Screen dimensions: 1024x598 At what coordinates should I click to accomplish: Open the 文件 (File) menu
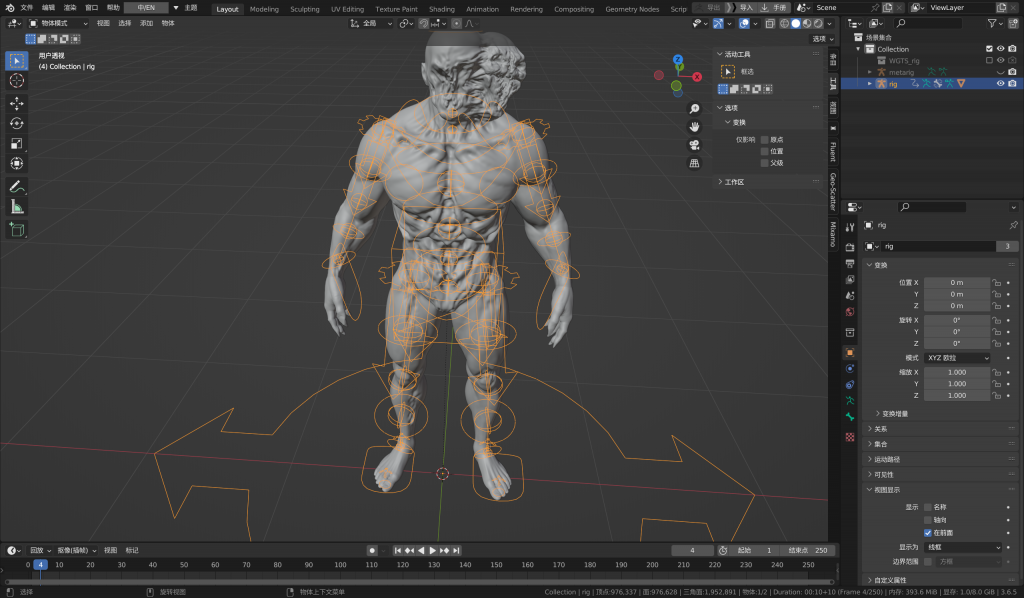[x=26, y=7]
